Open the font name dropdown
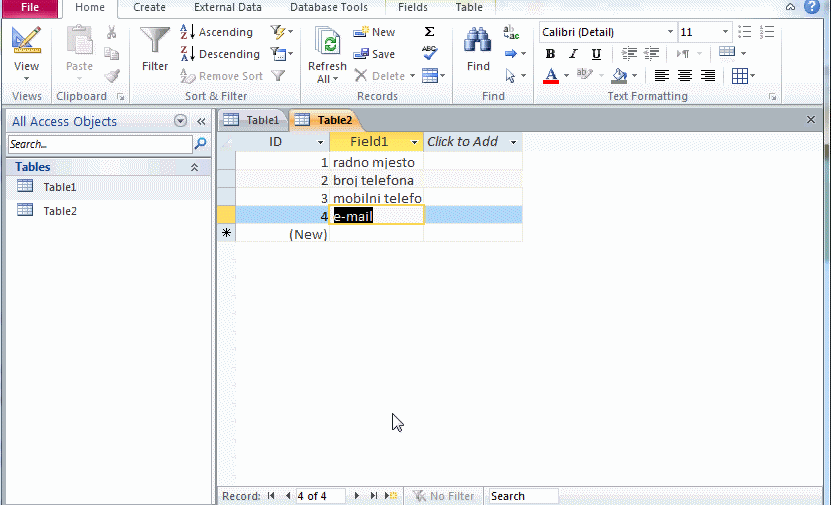The width and height of the screenshot is (831, 505). (669, 32)
